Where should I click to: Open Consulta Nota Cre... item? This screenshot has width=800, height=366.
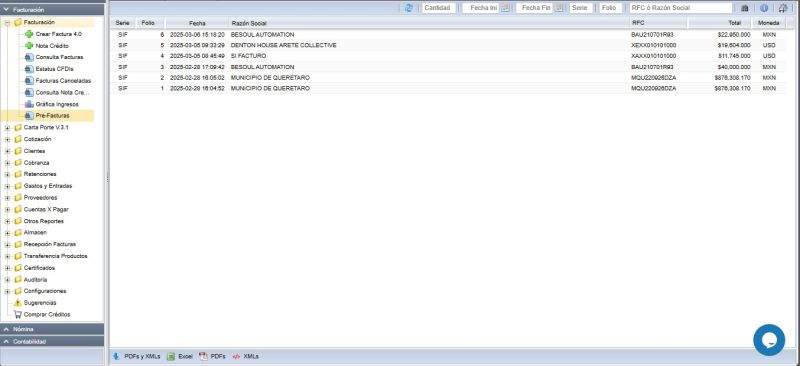pyautogui.click(x=57, y=92)
